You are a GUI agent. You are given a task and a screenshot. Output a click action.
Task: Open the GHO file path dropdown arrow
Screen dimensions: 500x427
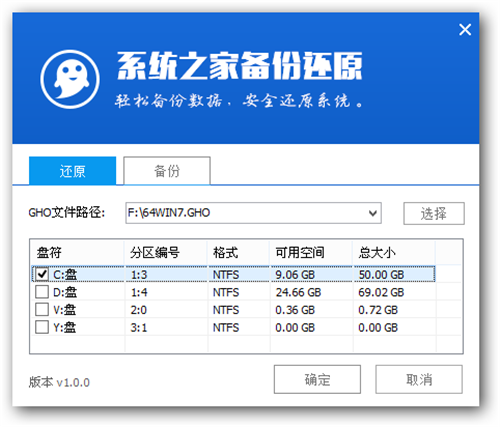point(373,213)
